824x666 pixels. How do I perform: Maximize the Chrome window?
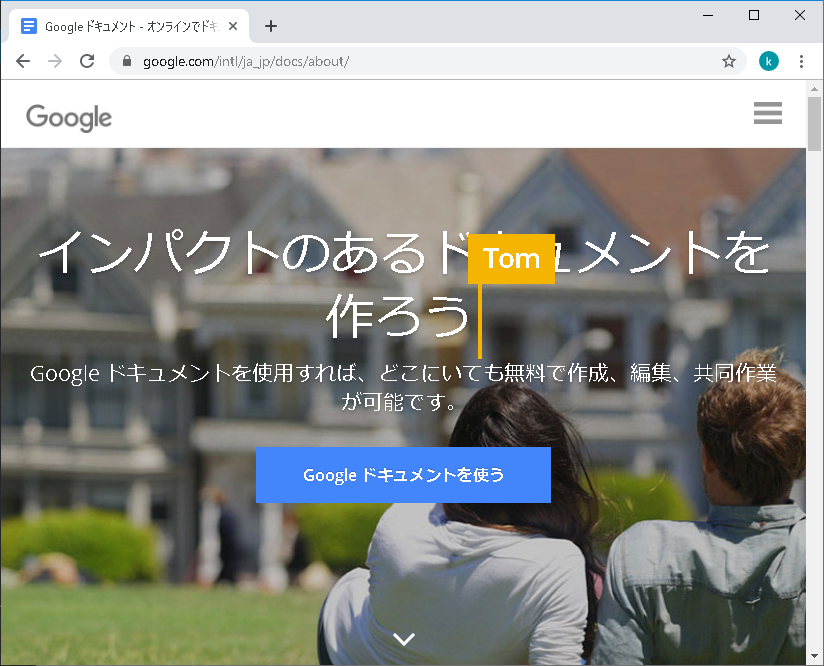pos(754,14)
